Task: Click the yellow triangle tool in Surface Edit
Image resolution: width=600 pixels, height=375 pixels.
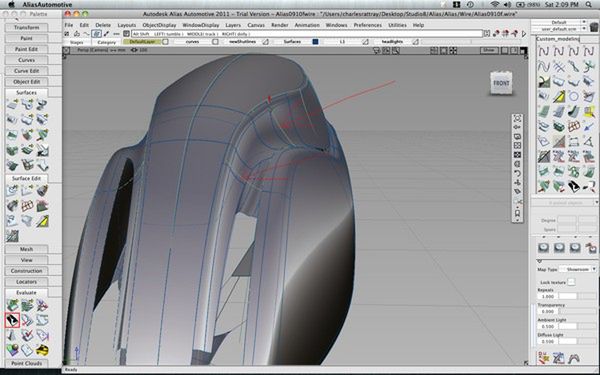Action: click(x=42, y=221)
